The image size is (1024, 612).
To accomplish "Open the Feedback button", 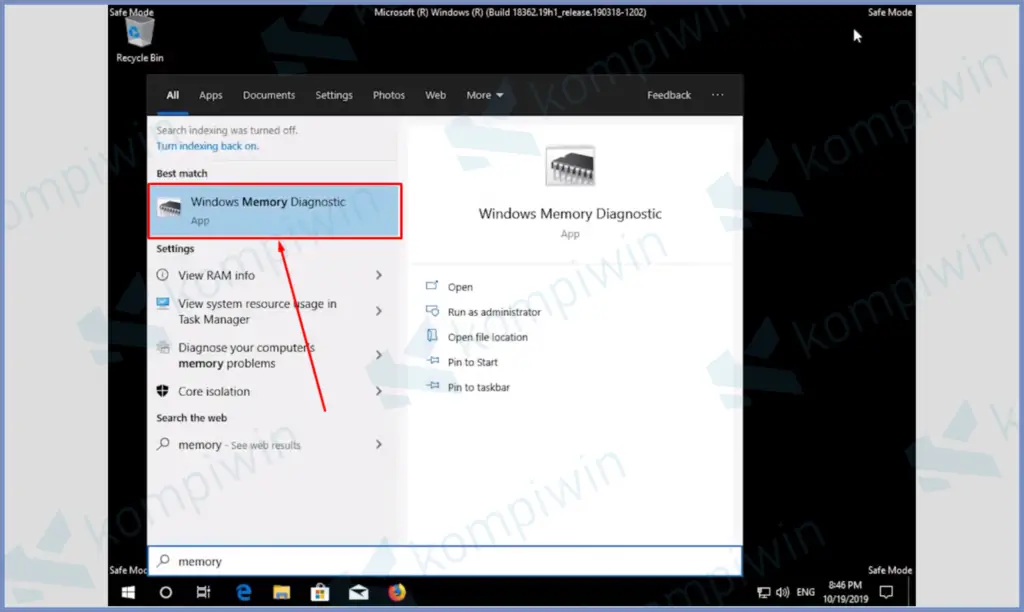I will pyautogui.click(x=669, y=95).
